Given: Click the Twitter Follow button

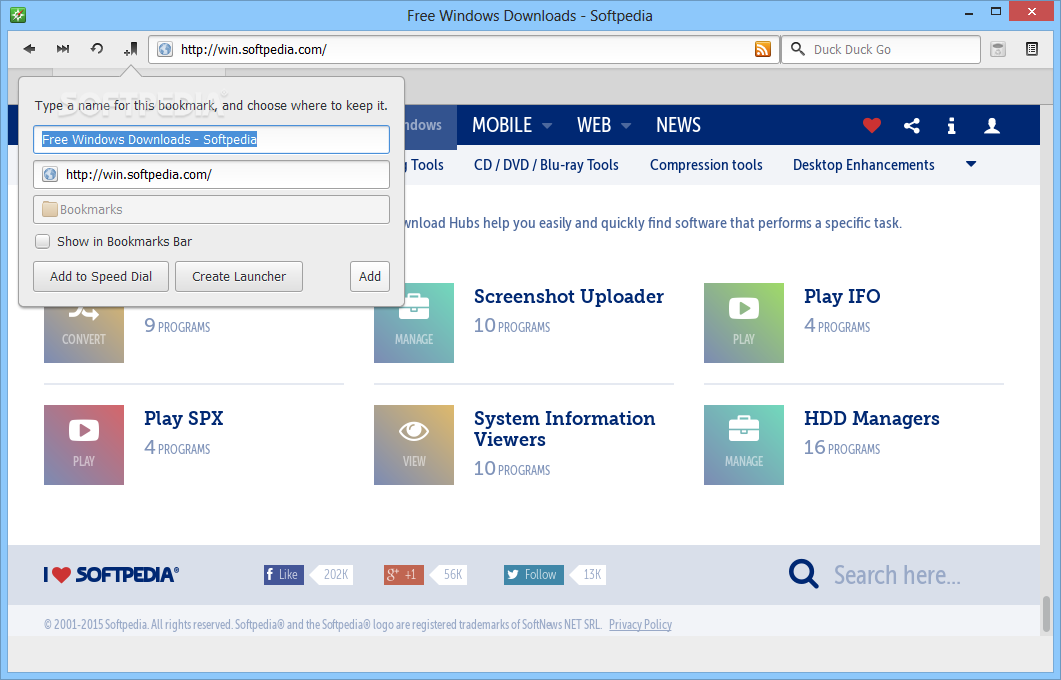Looking at the screenshot, I should tap(533, 574).
